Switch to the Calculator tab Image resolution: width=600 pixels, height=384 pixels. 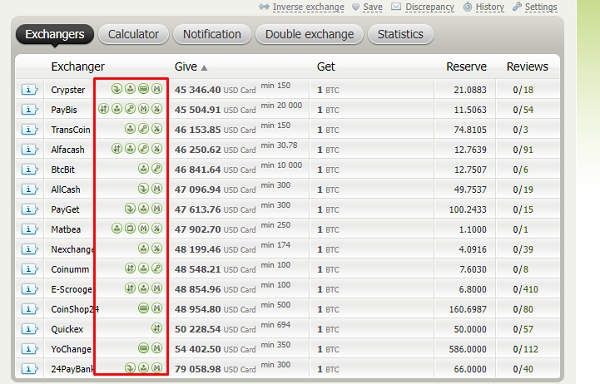133,34
